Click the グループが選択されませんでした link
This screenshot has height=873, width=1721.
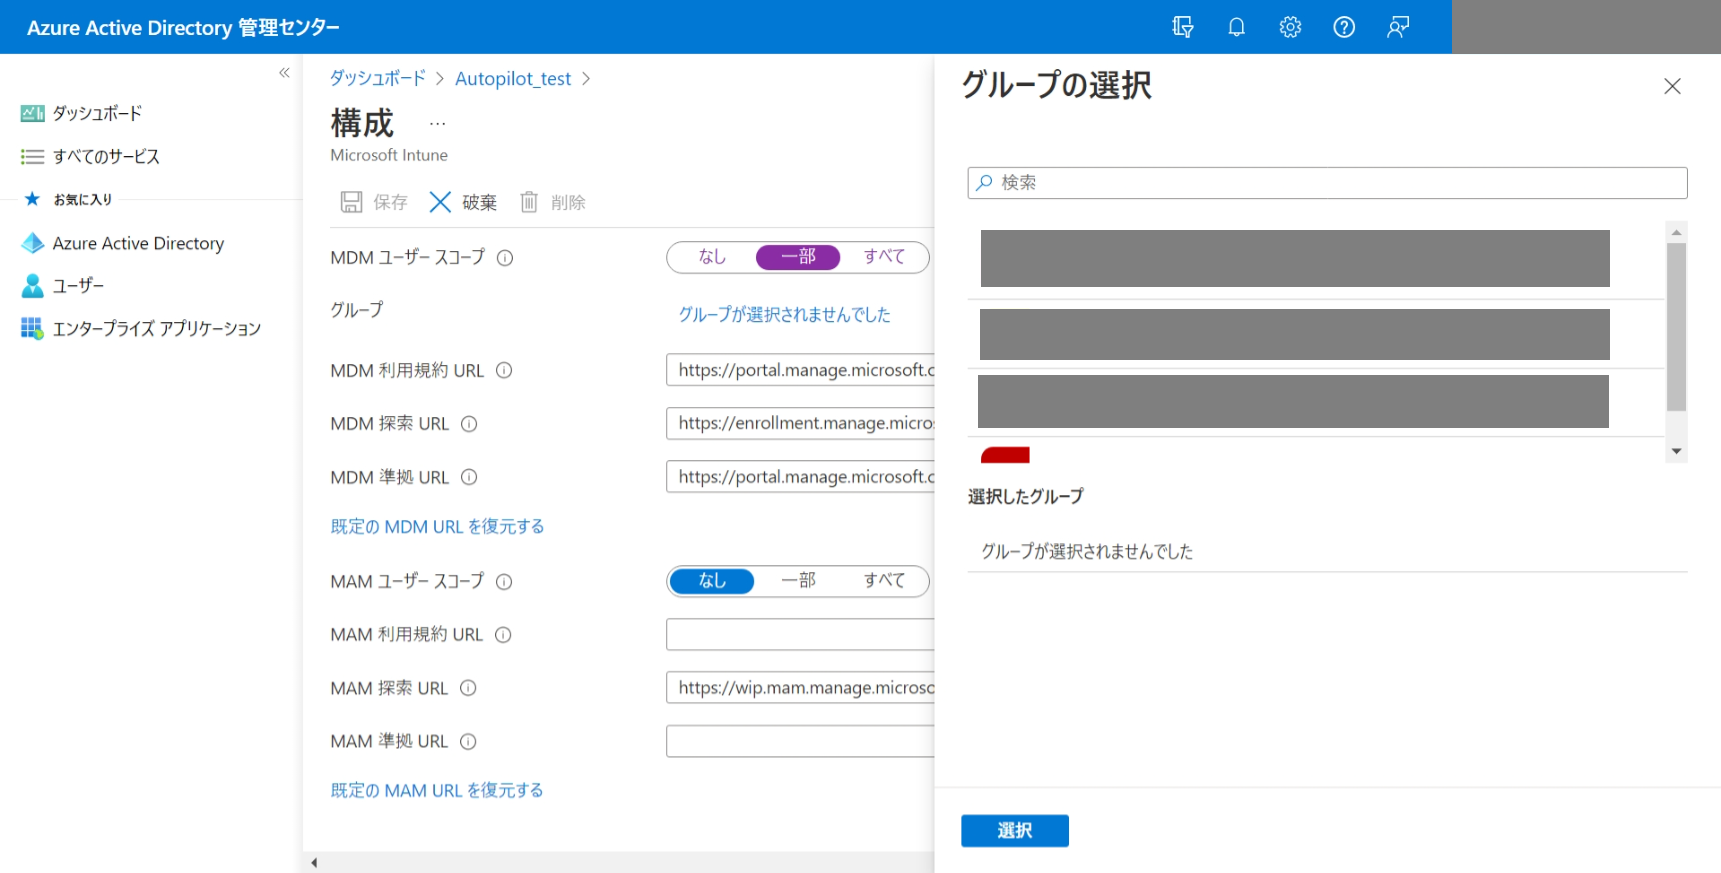coord(784,314)
